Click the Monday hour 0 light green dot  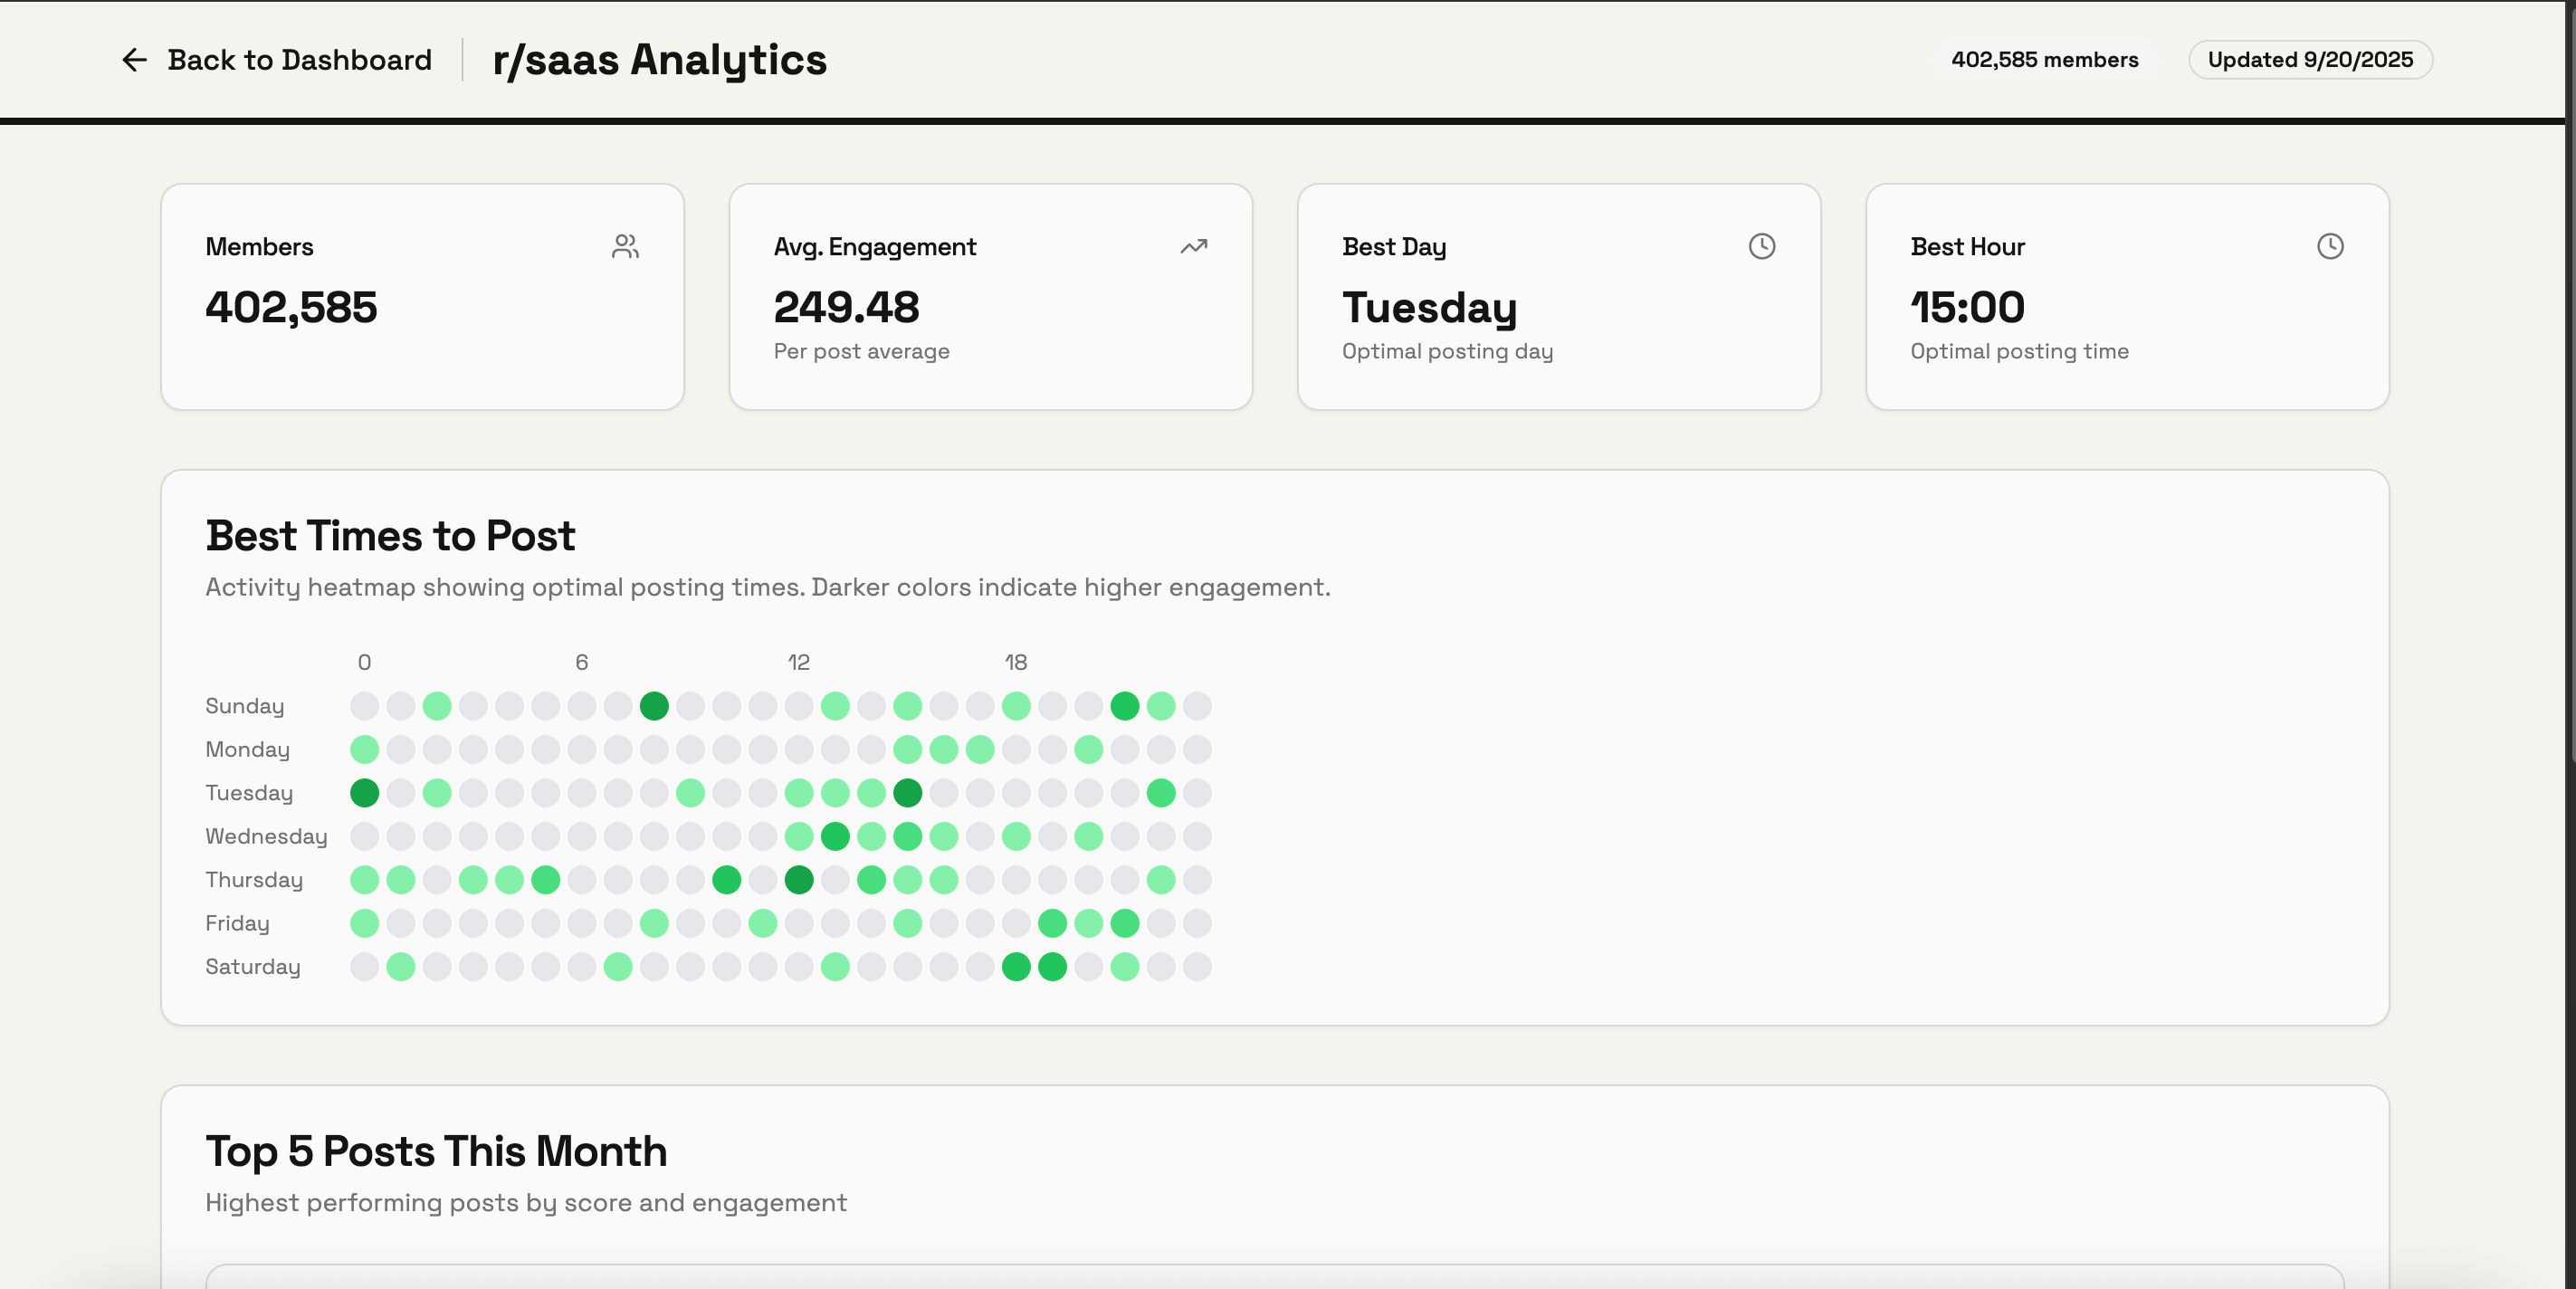coord(364,749)
